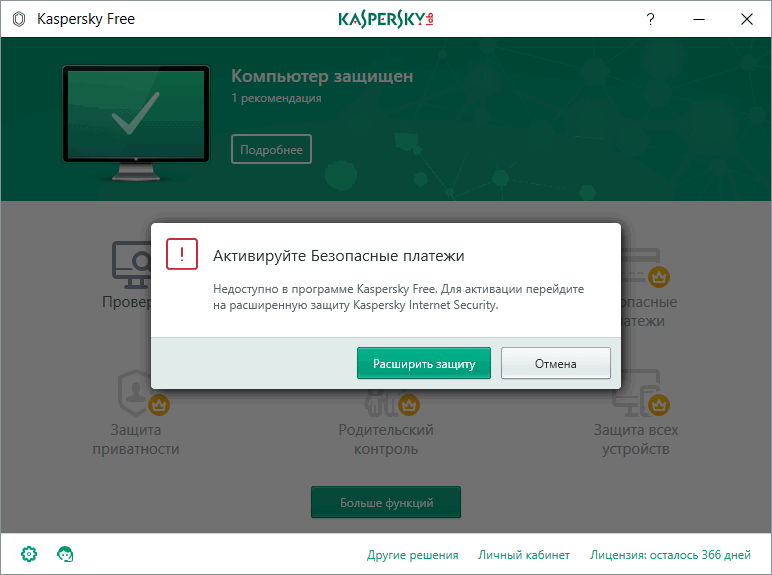
Task: Cancel the dialog with Отмена
Action: click(555, 363)
